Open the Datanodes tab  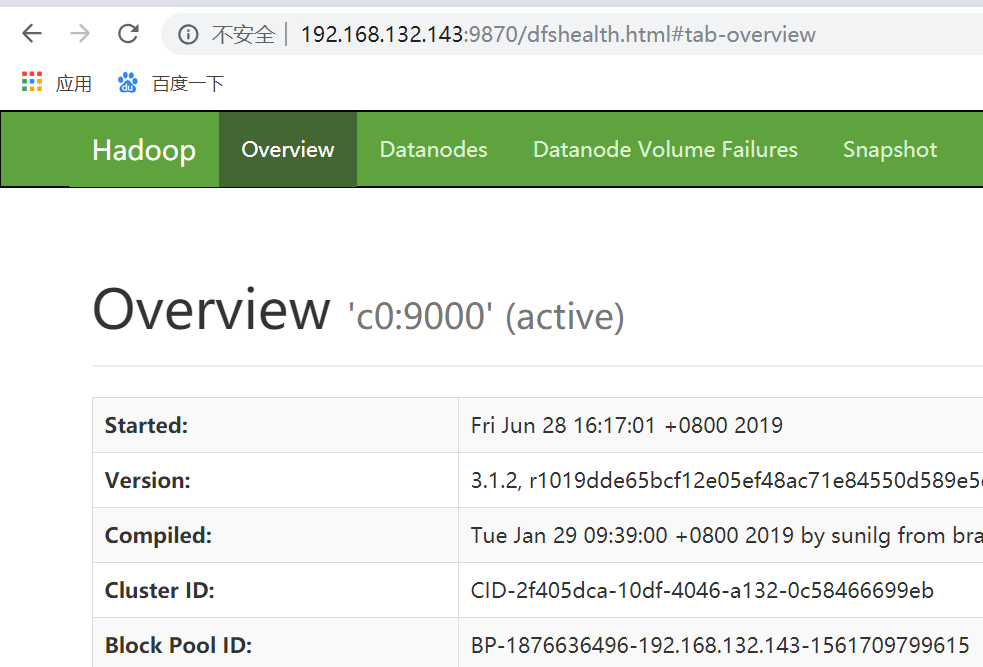click(x=433, y=149)
